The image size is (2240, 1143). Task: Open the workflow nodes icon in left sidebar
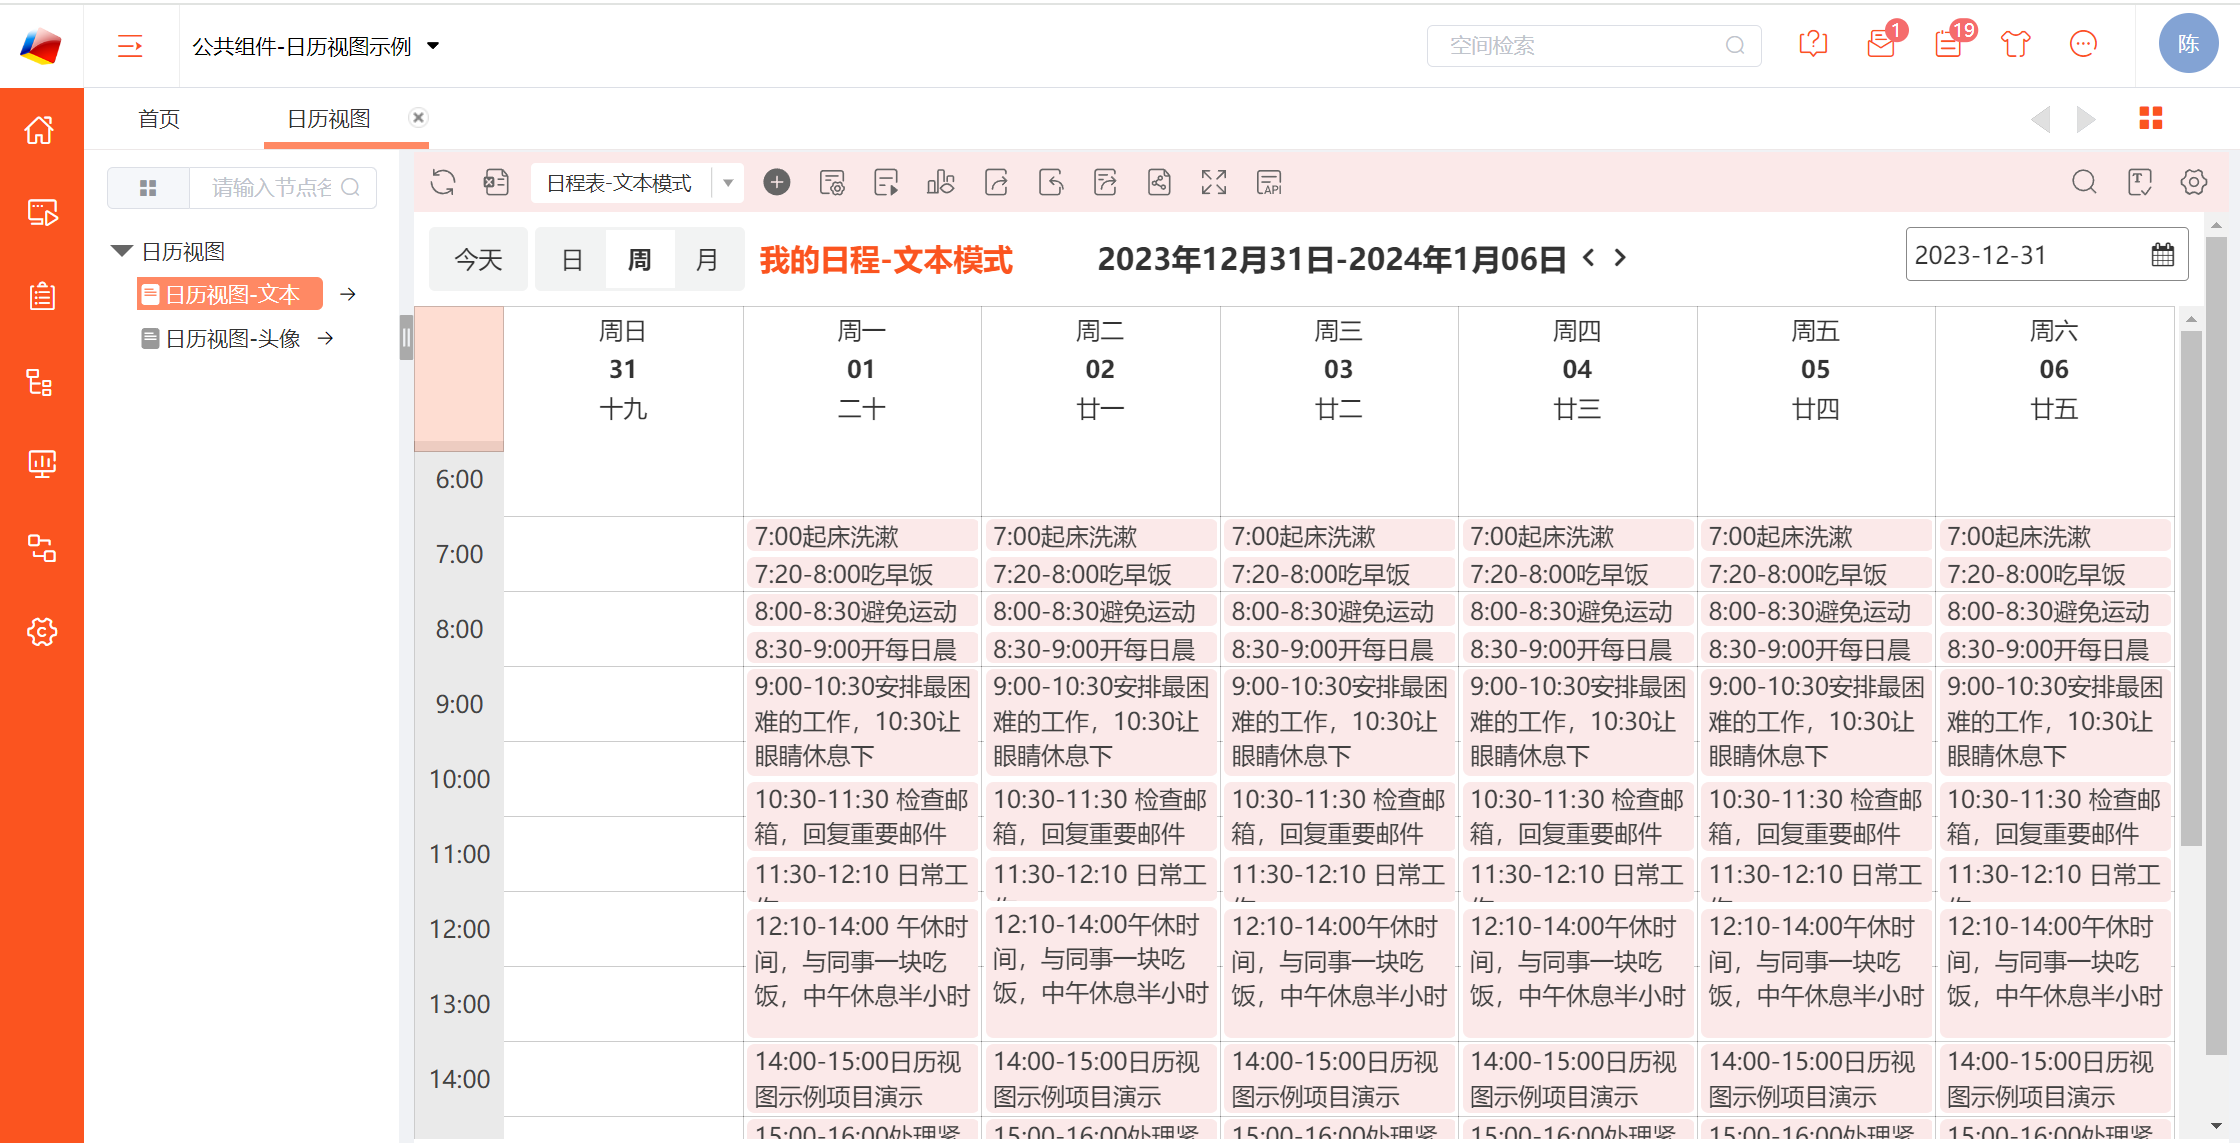(41, 548)
